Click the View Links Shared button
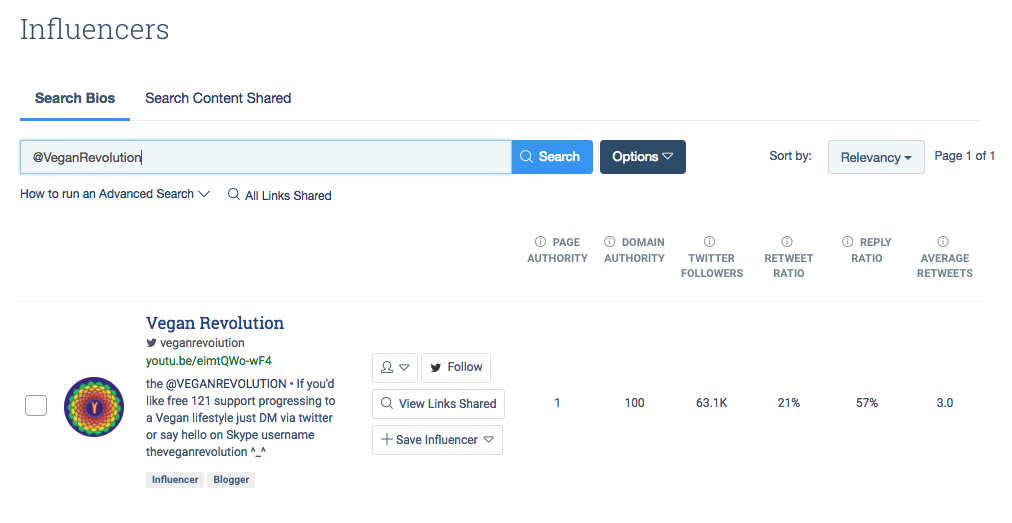The height and width of the screenshot is (523, 1012). [x=438, y=404]
